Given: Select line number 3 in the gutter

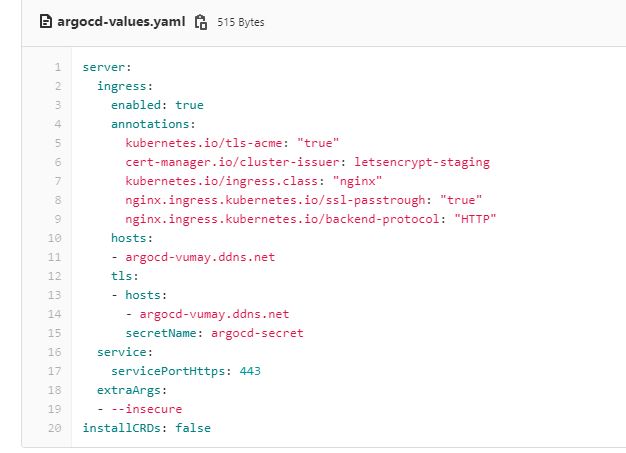Looking at the screenshot, I should click(x=59, y=104).
